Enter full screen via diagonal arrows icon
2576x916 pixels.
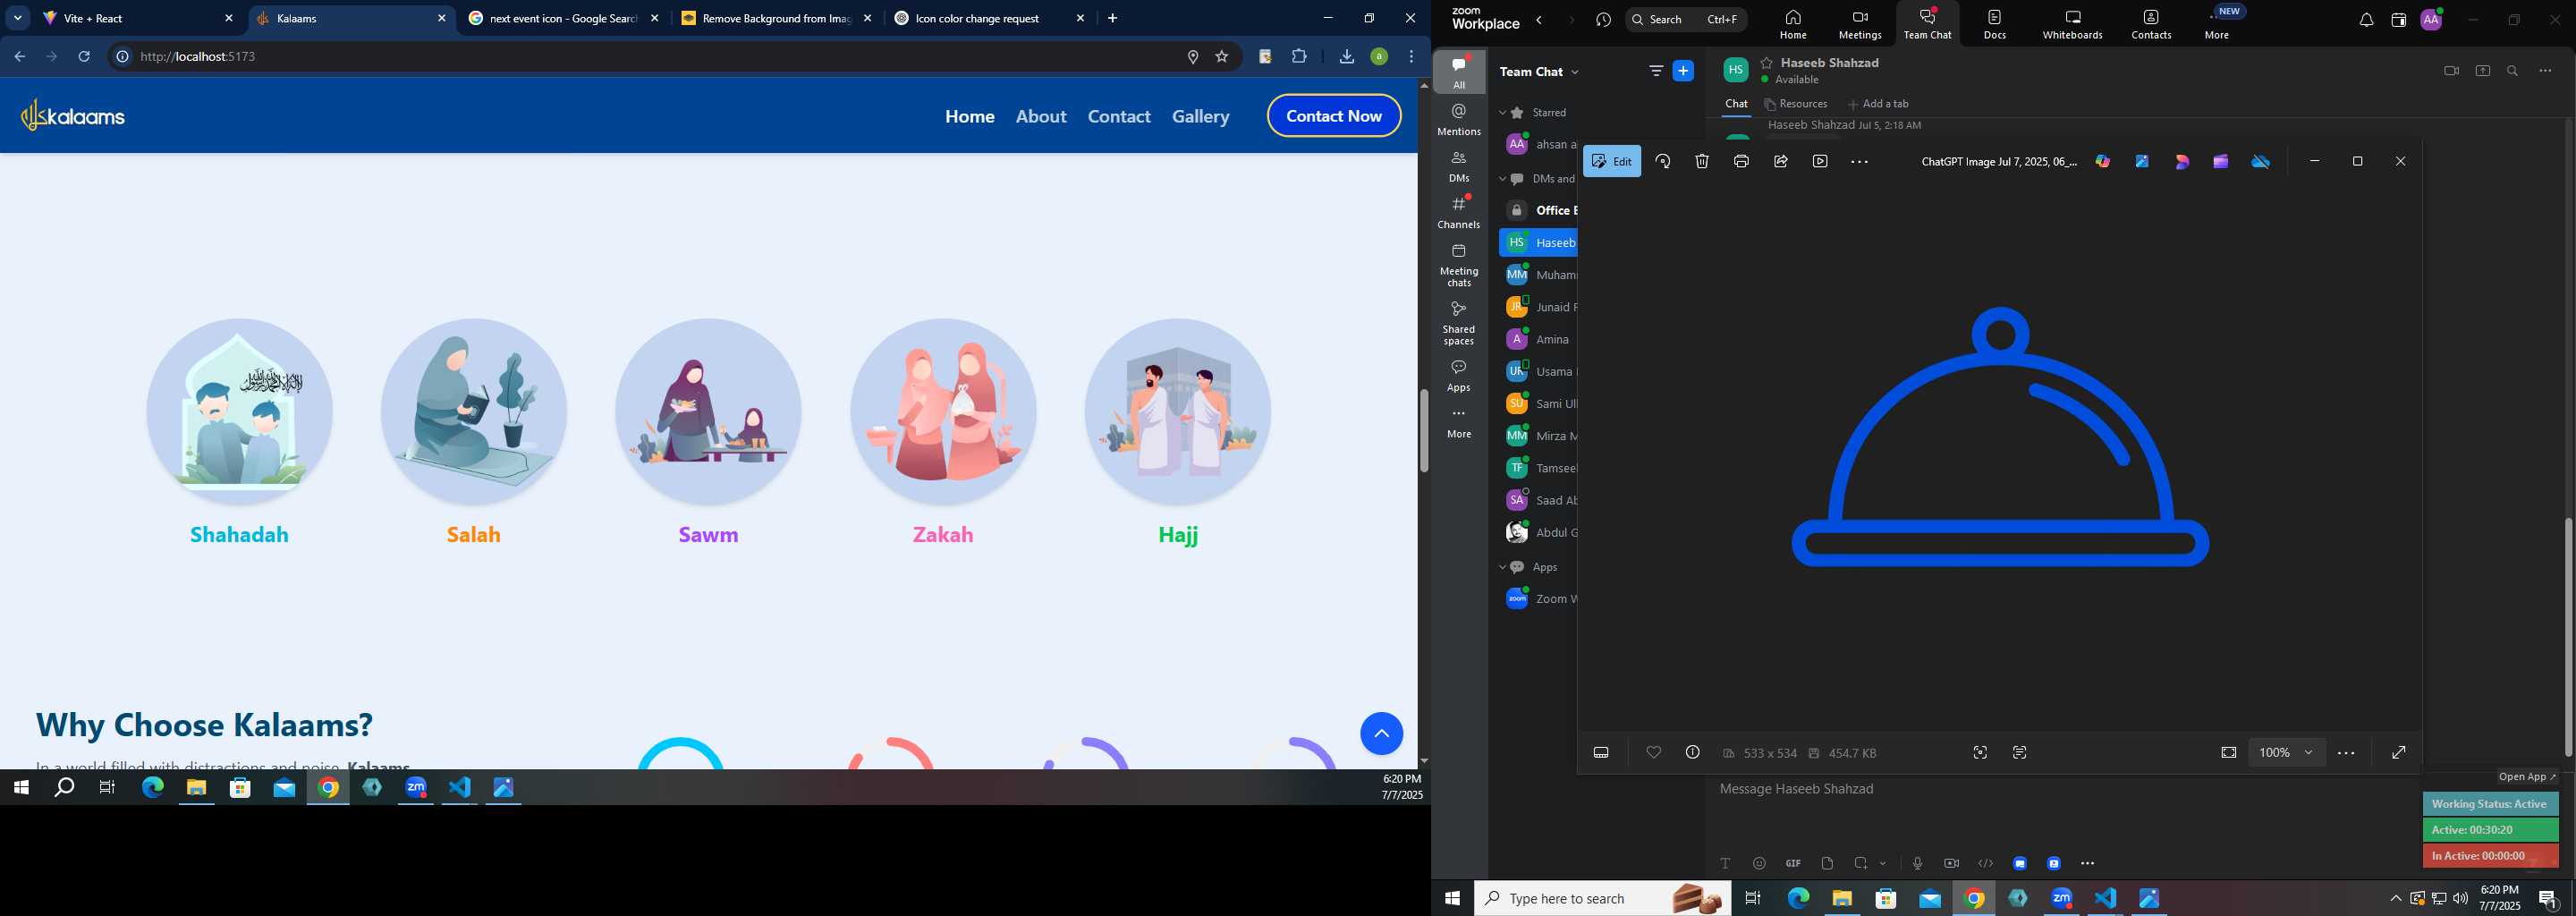(x=2398, y=752)
